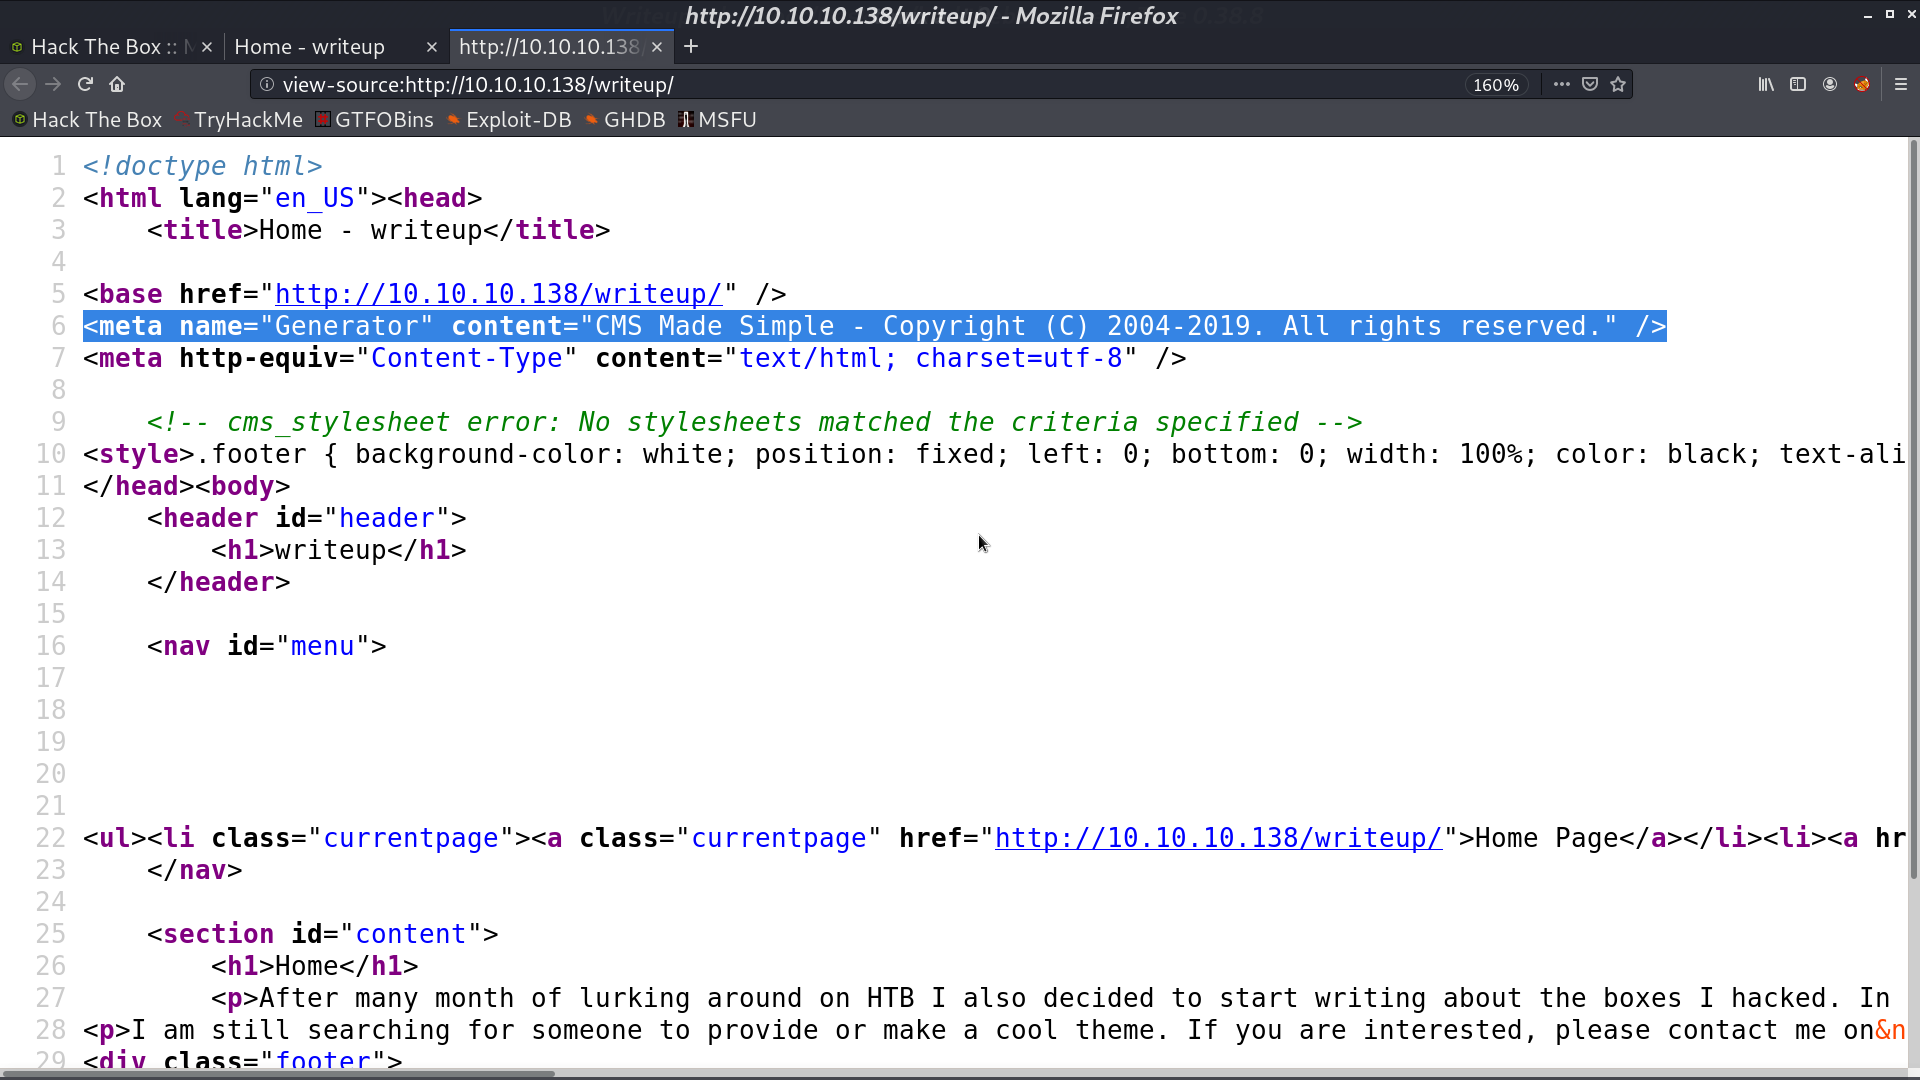Click the nav id="menu" line
The width and height of the screenshot is (1920, 1080).
[267, 646]
